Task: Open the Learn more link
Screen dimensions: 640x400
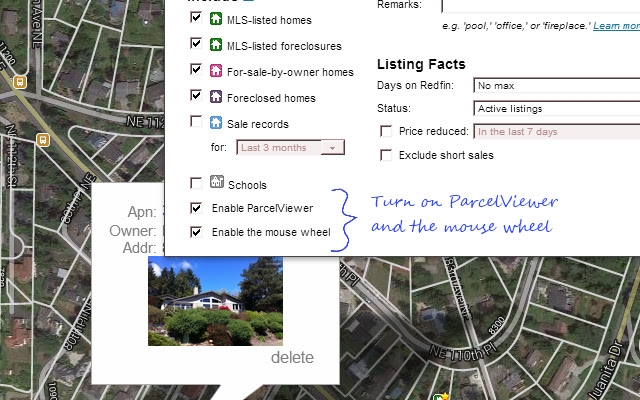Action: pyautogui.click(x=616, y=26)
